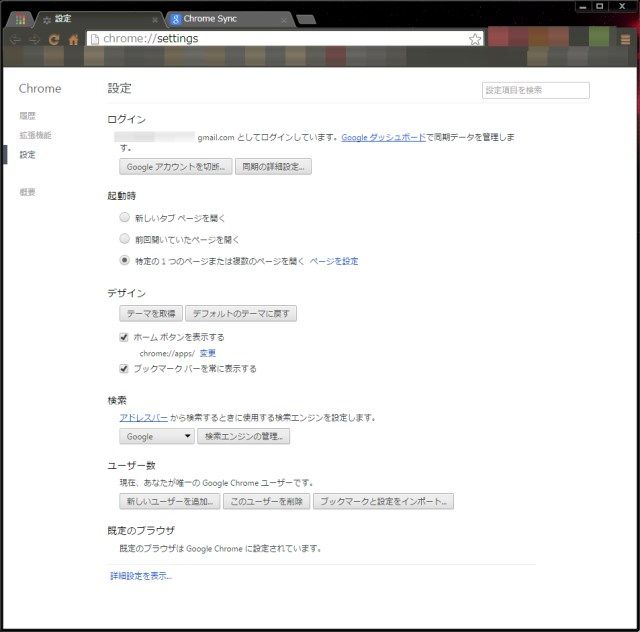Switch to the Chrome Sync tab
The width and height of the screenshot is (640, 632).
pos(229,19)
